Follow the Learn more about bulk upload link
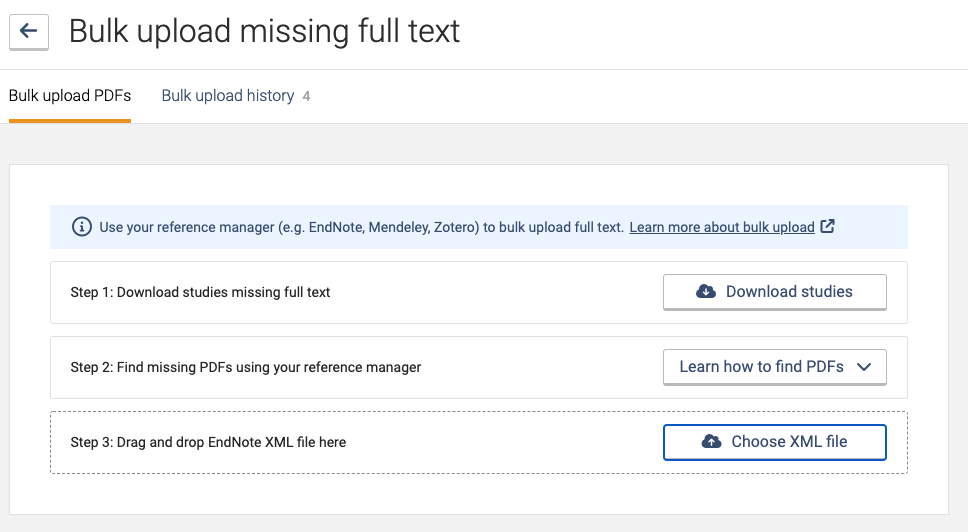Viewport: 968px width, 532px height. pos(722,227)
